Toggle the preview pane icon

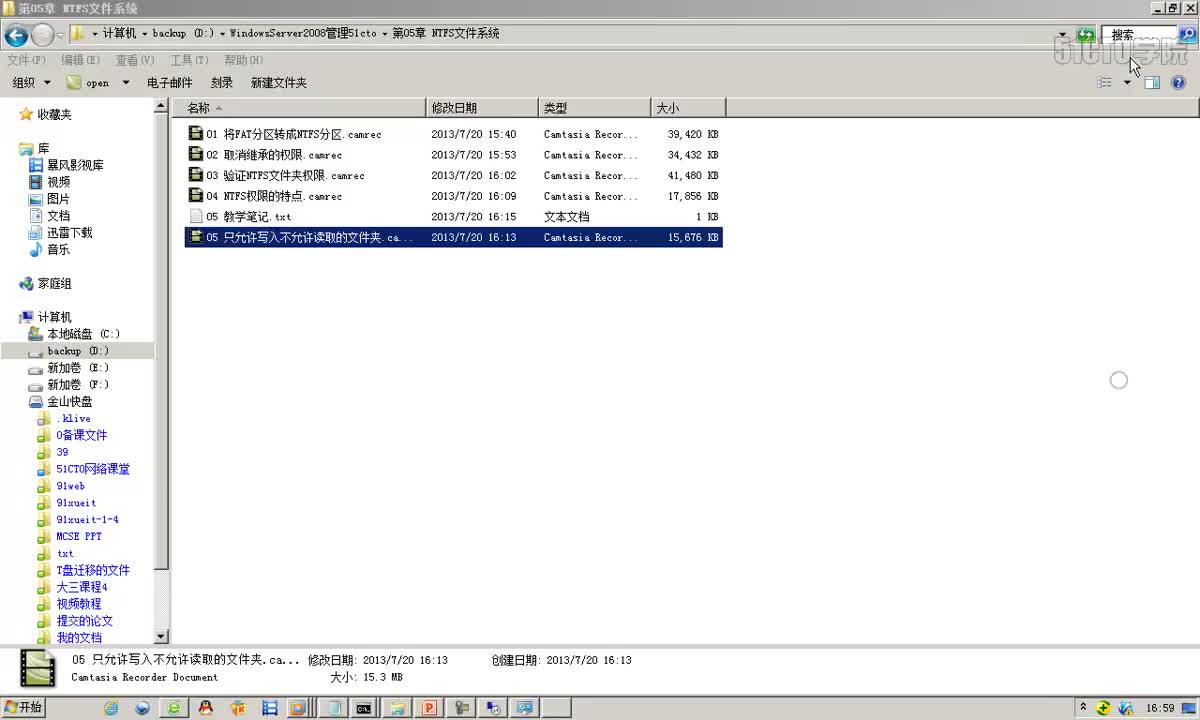1152,83
